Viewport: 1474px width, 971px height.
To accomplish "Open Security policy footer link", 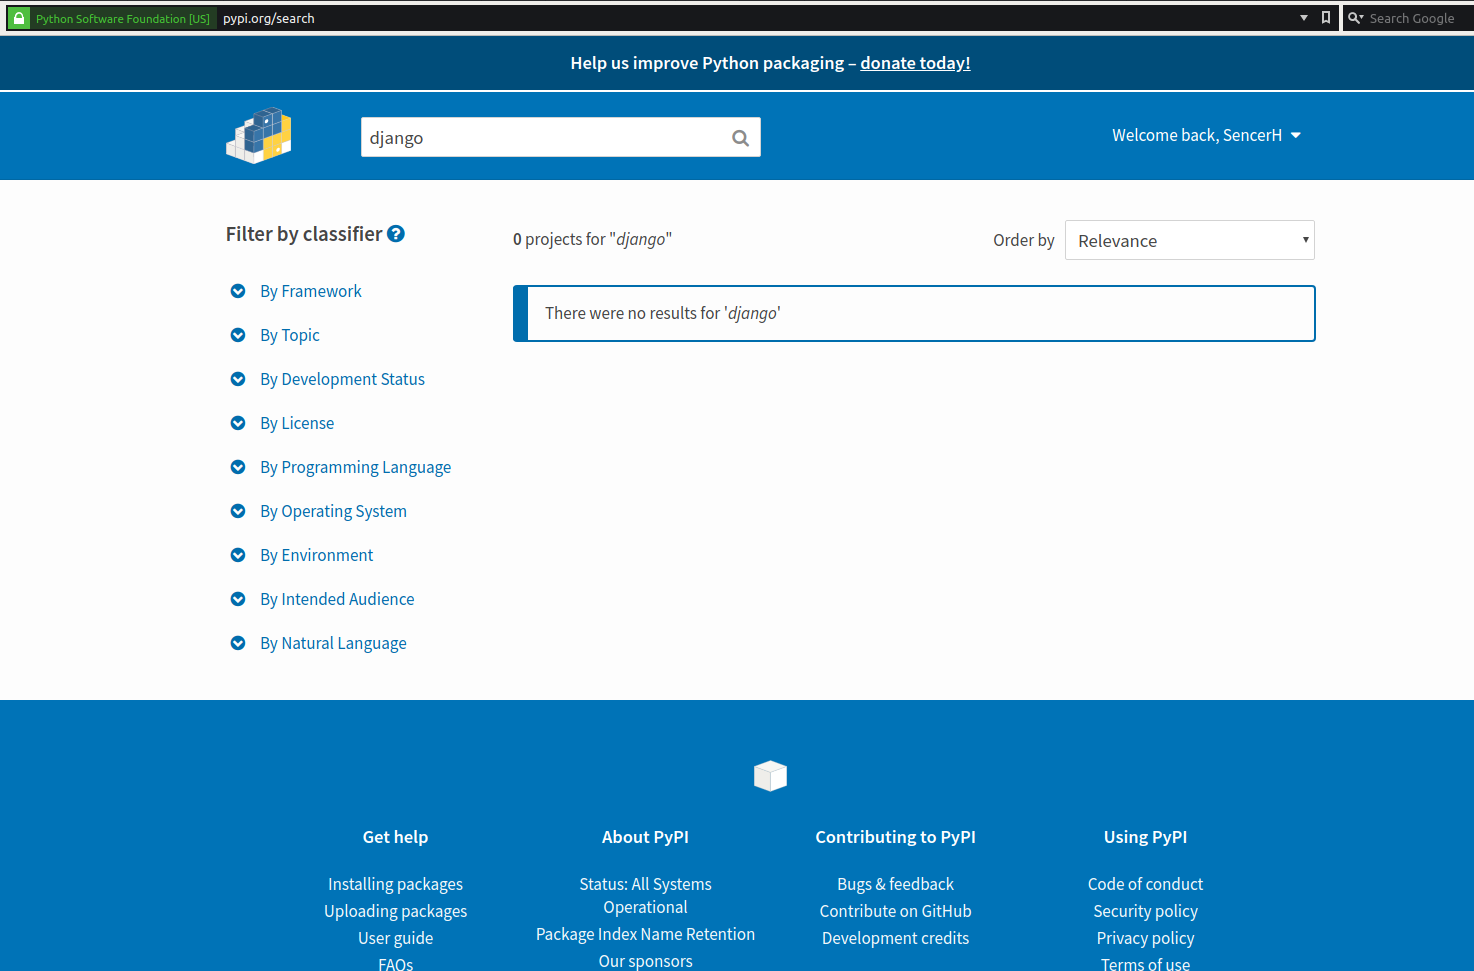I will tap(1145, 911).
